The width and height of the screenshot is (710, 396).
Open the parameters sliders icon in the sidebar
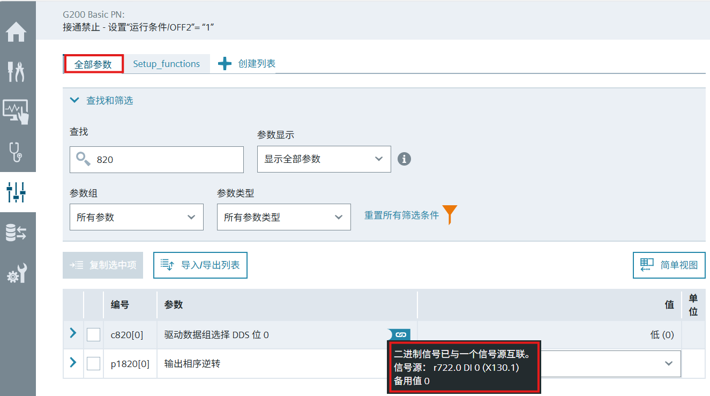pyautogui.click(x=16, y=192)
